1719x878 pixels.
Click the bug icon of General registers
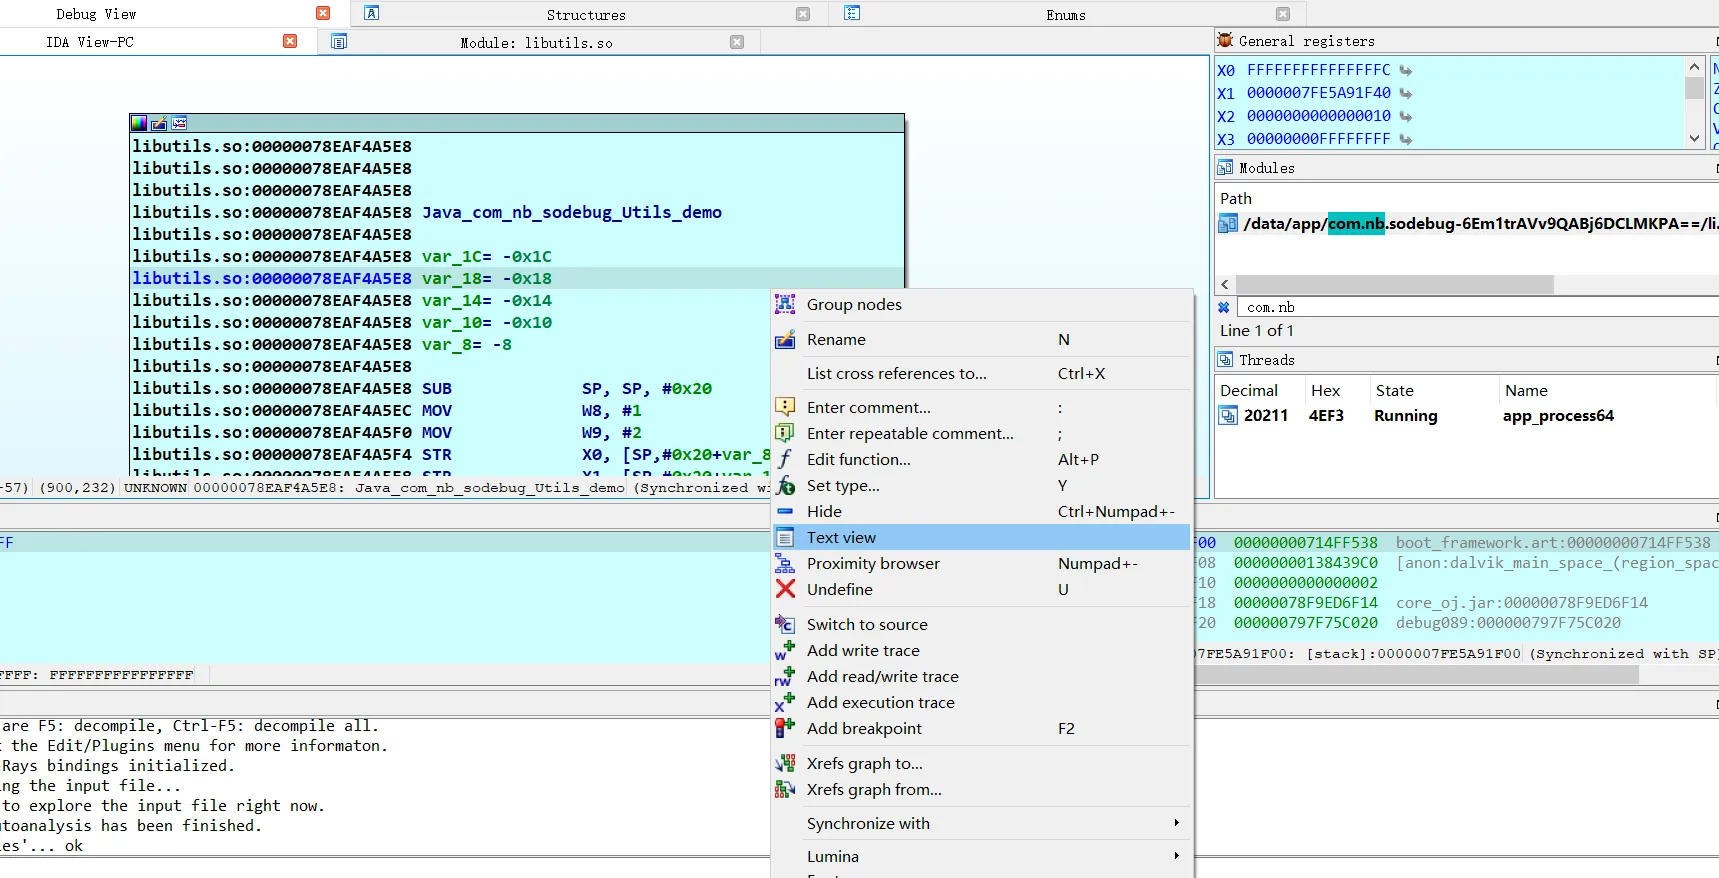pos(1225,40)
